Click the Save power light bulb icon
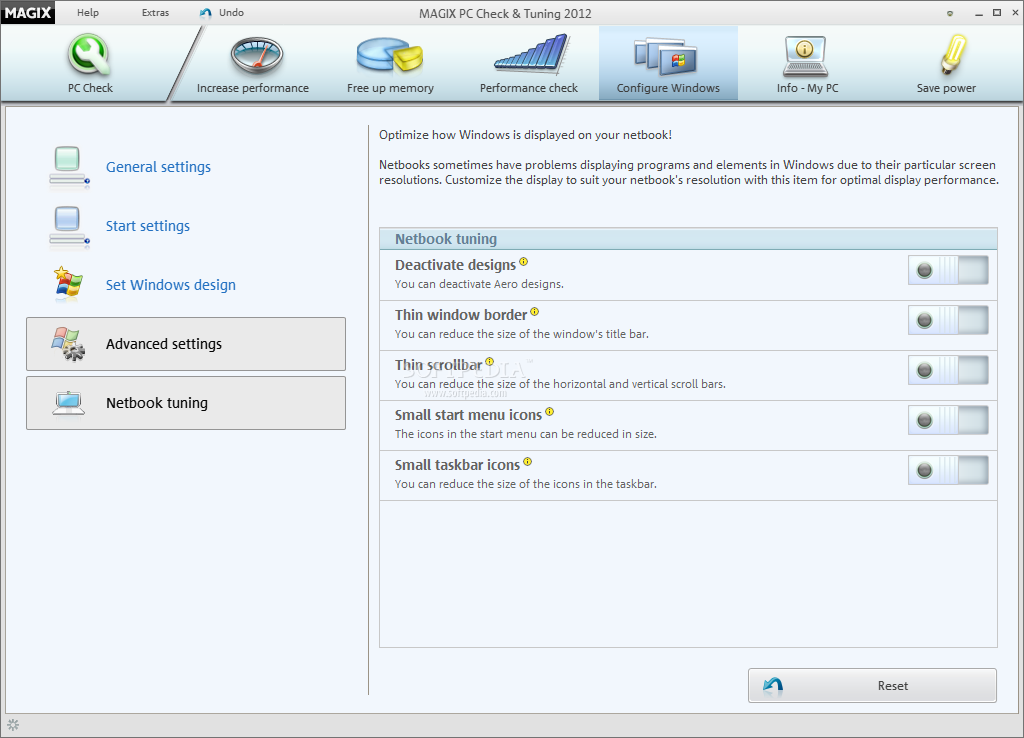Image resolution: width=1024 pixels, height=738 pixels. coord(953,54)
